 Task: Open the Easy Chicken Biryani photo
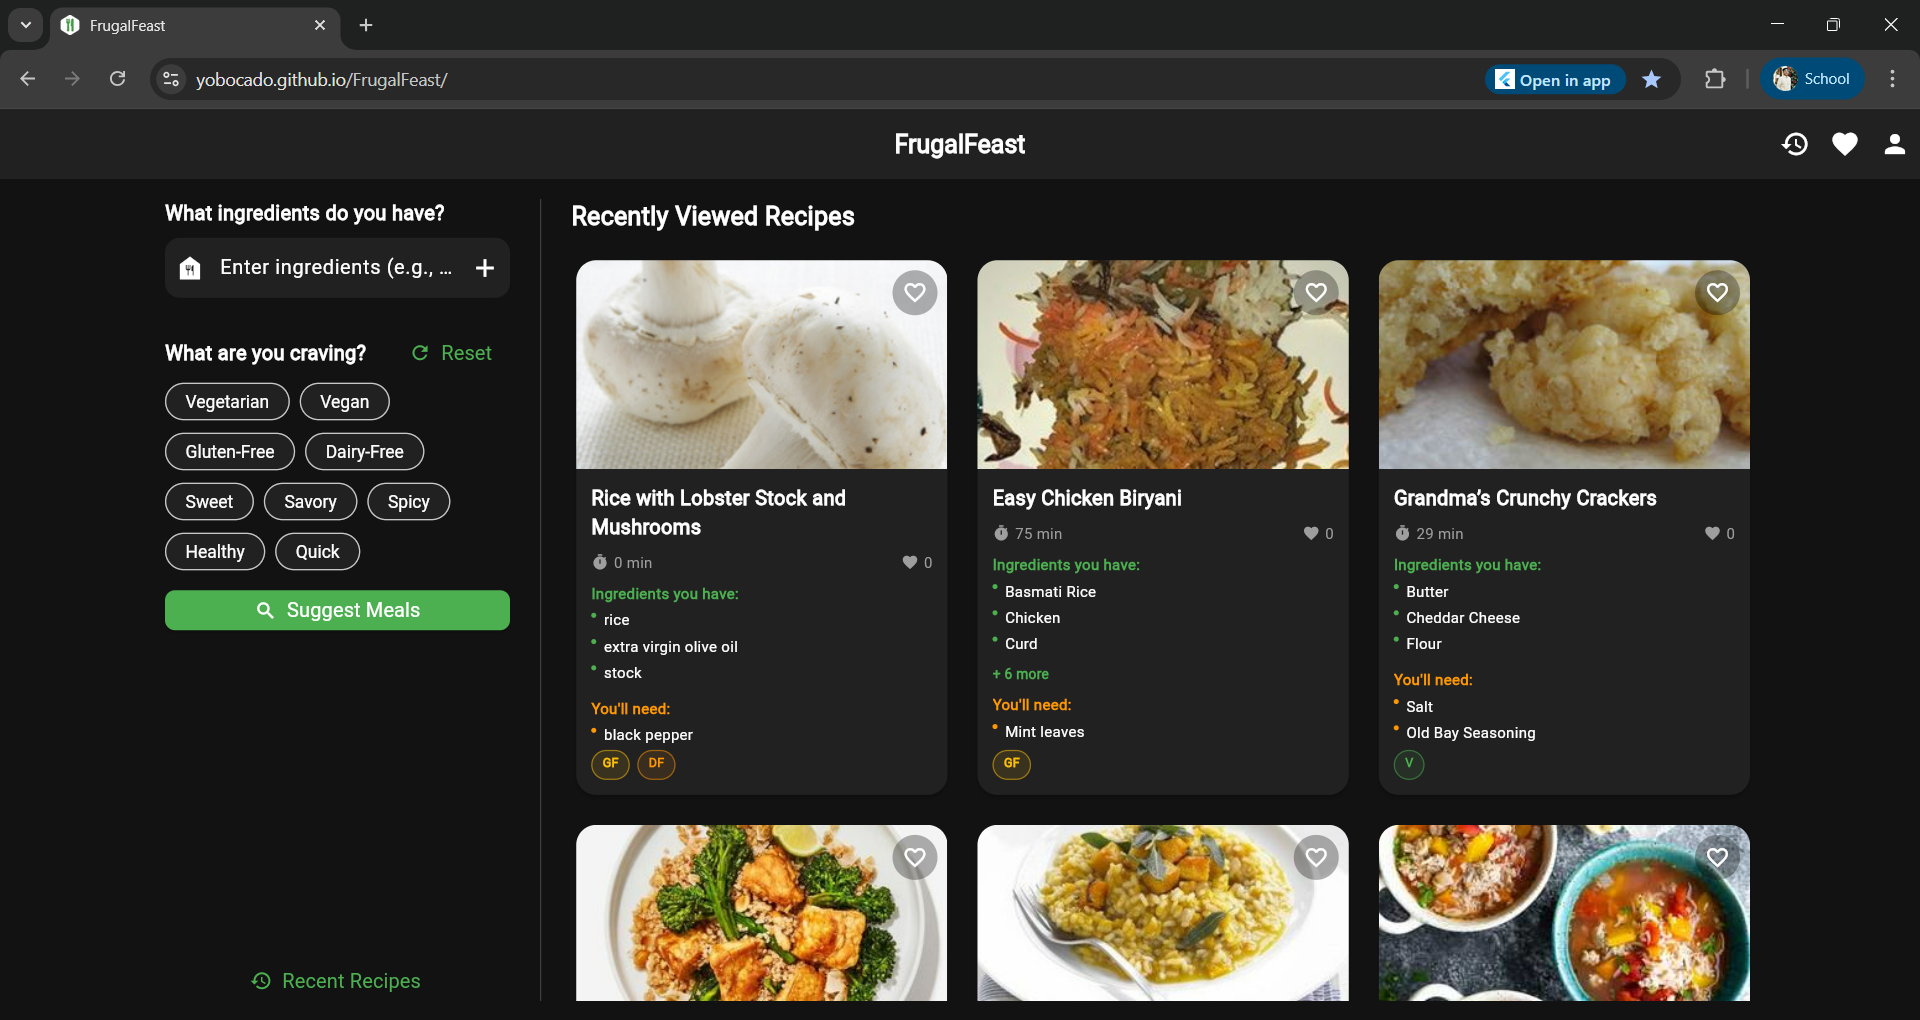[x=1163, y=365]
